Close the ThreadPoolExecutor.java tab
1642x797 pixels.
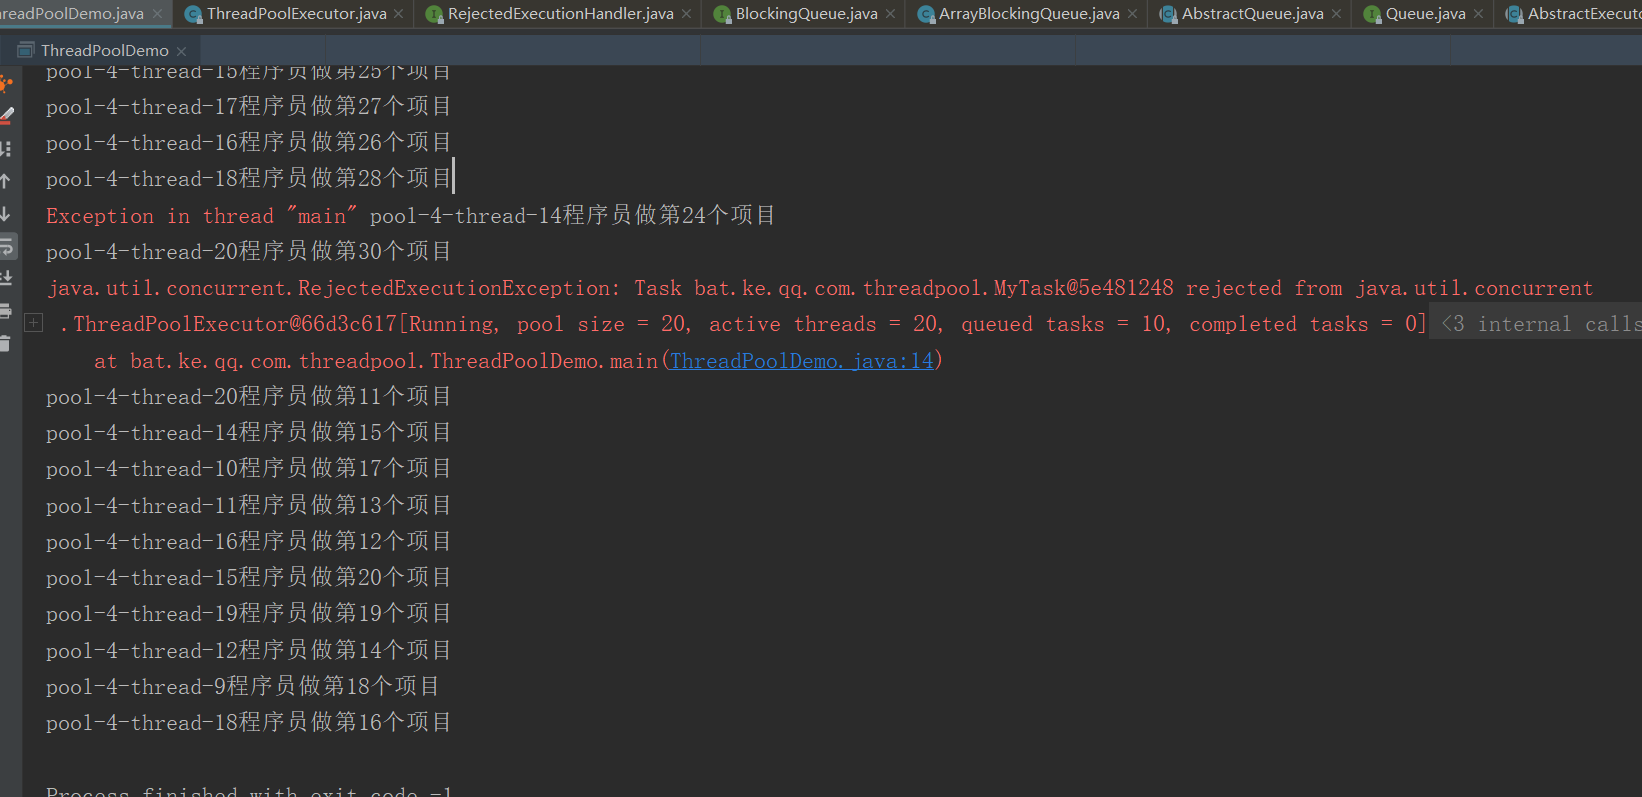399,14
